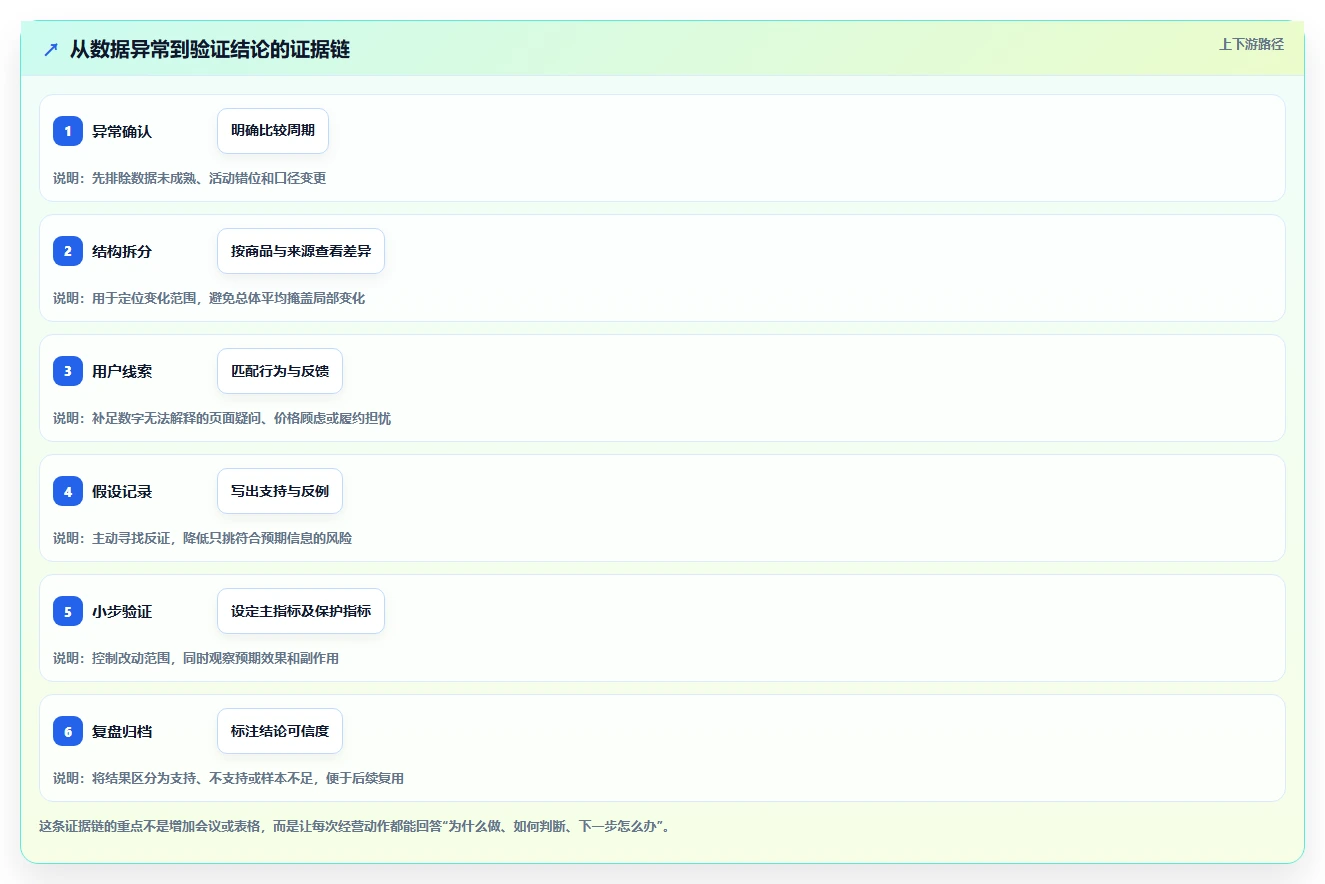Click the step number 6 badge

pyautogui.click(x=68, y=731)
